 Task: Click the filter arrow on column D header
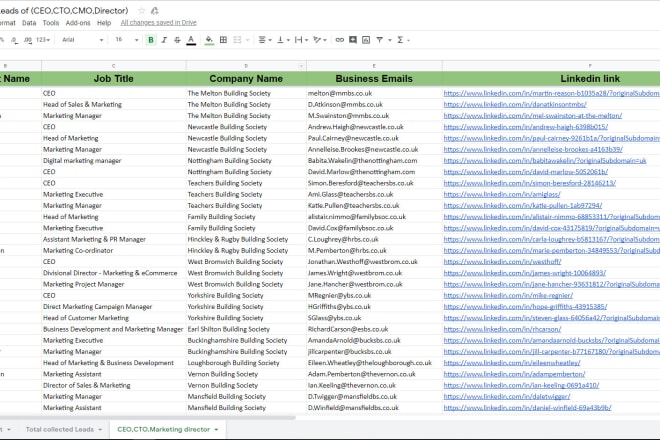[301, 66]
